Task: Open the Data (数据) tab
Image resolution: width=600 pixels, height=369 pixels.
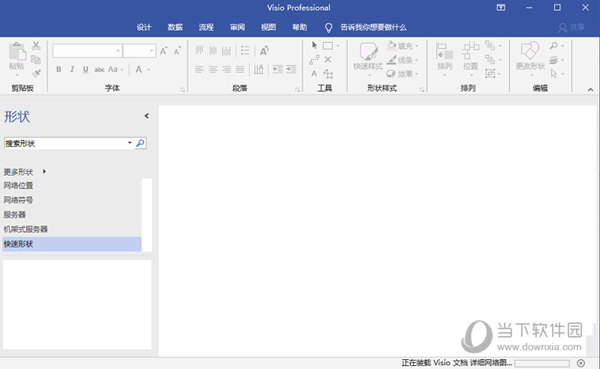Action: tap(175, 27)
